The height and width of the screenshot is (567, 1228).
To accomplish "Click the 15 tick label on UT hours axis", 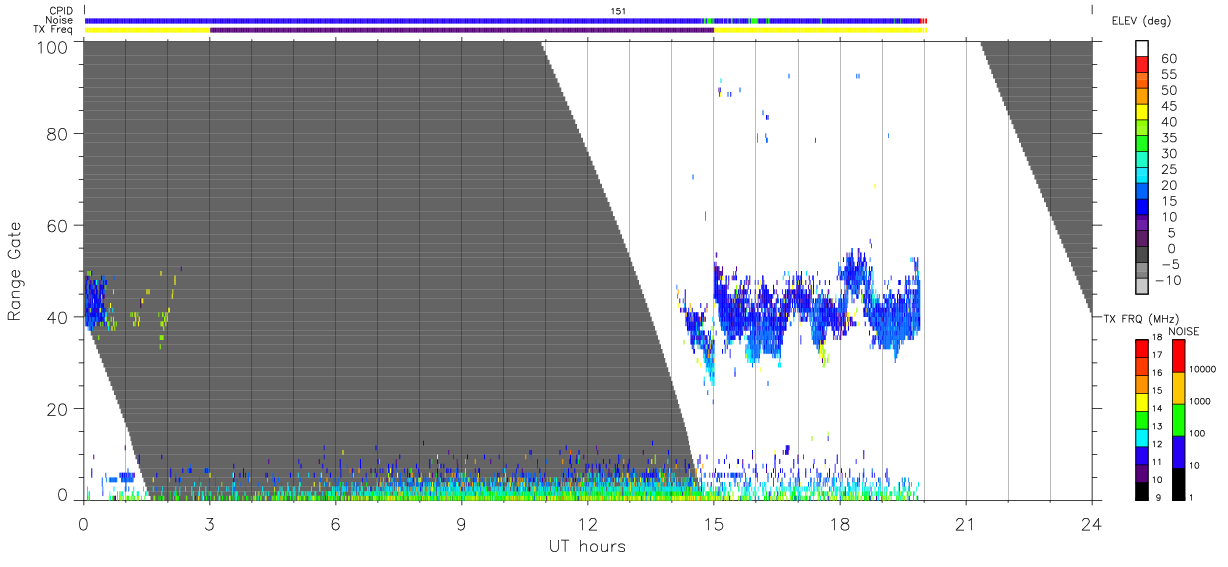I will (x=714, y=523).
